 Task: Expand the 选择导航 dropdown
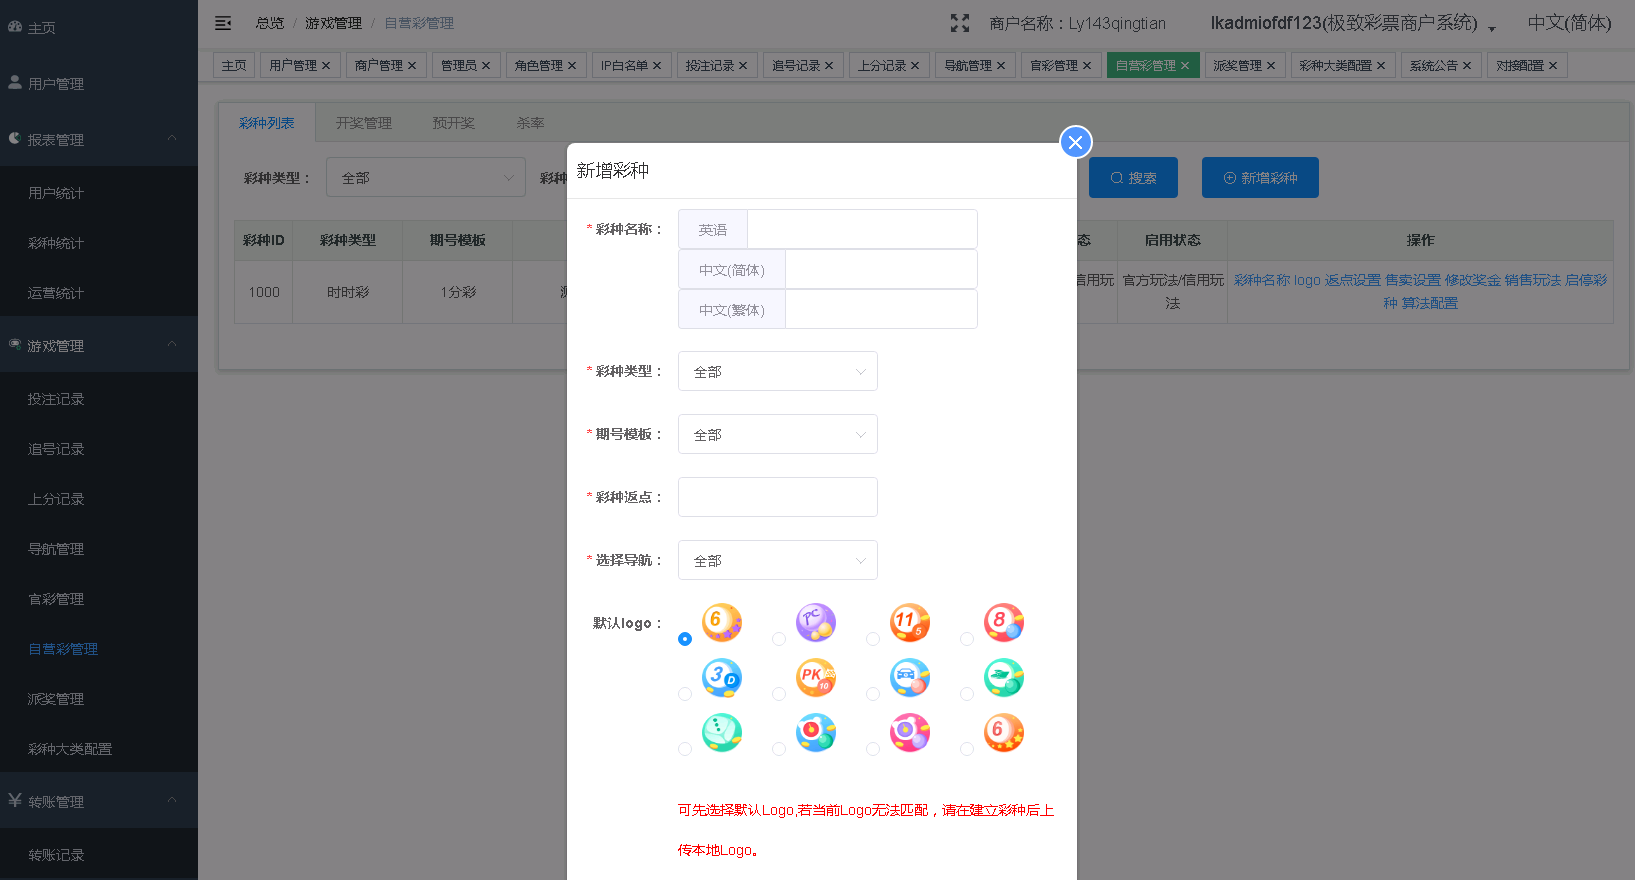point(777,560)
